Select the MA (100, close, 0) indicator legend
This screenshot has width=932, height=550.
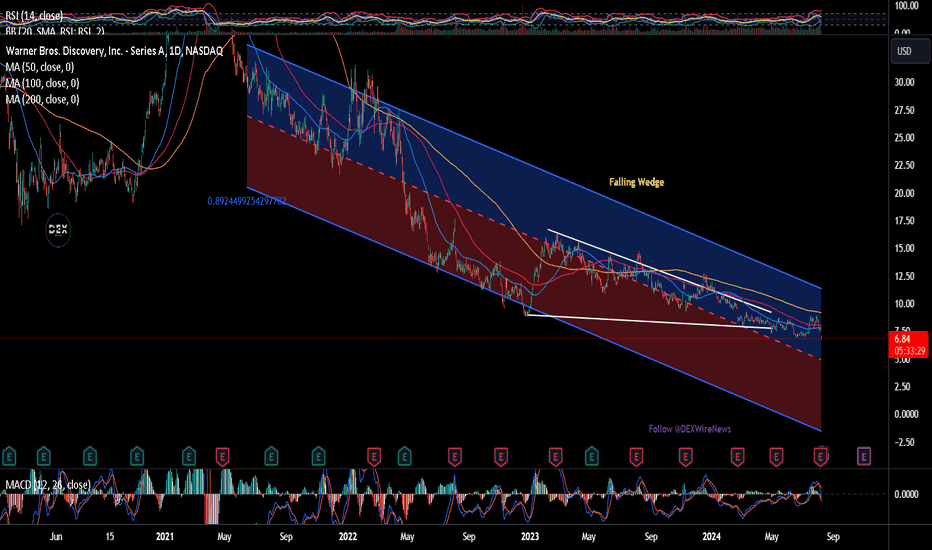[x=42, y=83]
